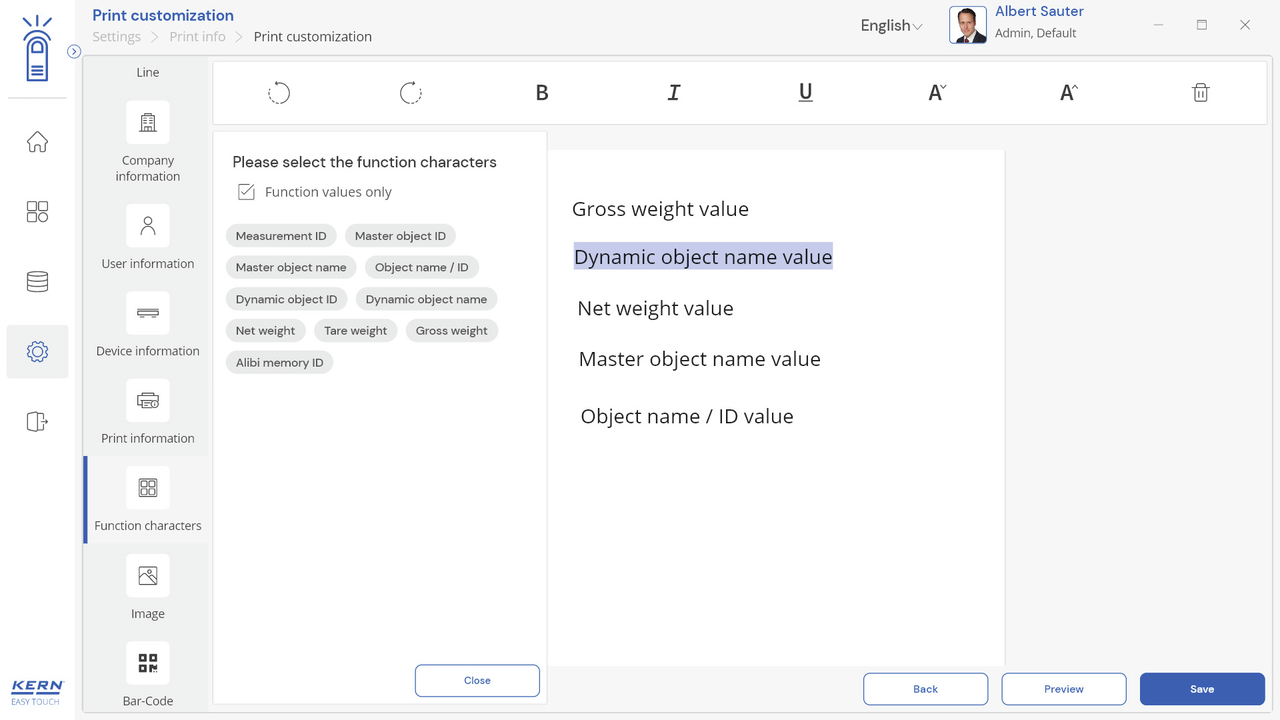Go to Print info breadcrumb
Image resolution: width=1280 pixels, height=720 pixels.
click(x=197, y=37)
